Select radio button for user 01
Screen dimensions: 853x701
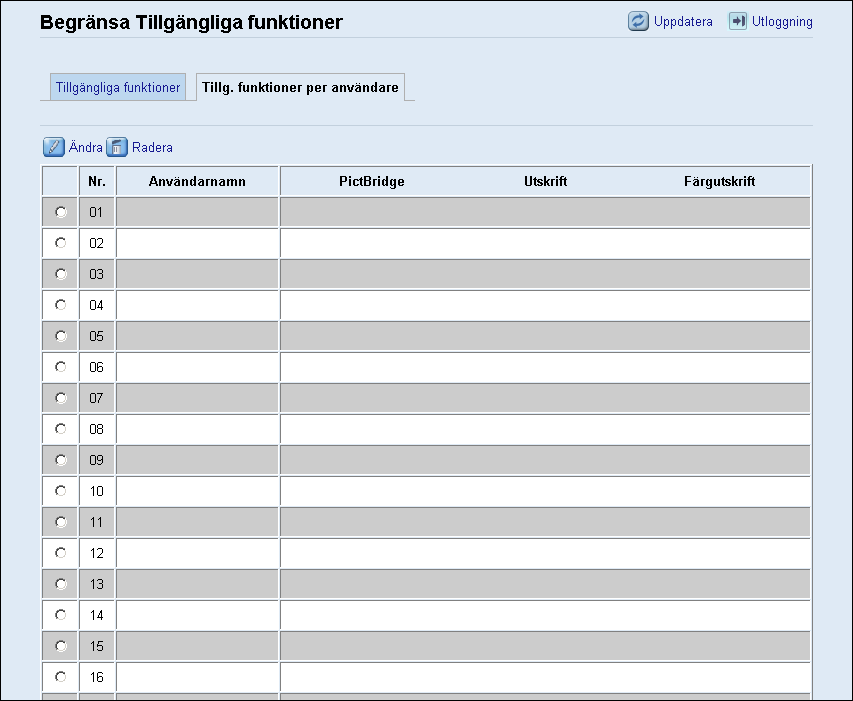[60, 212]
